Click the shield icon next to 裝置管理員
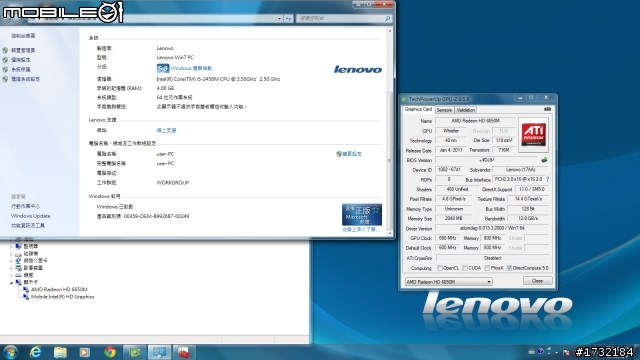This screenshot has width=640, height=360. [x=5, y=50]
